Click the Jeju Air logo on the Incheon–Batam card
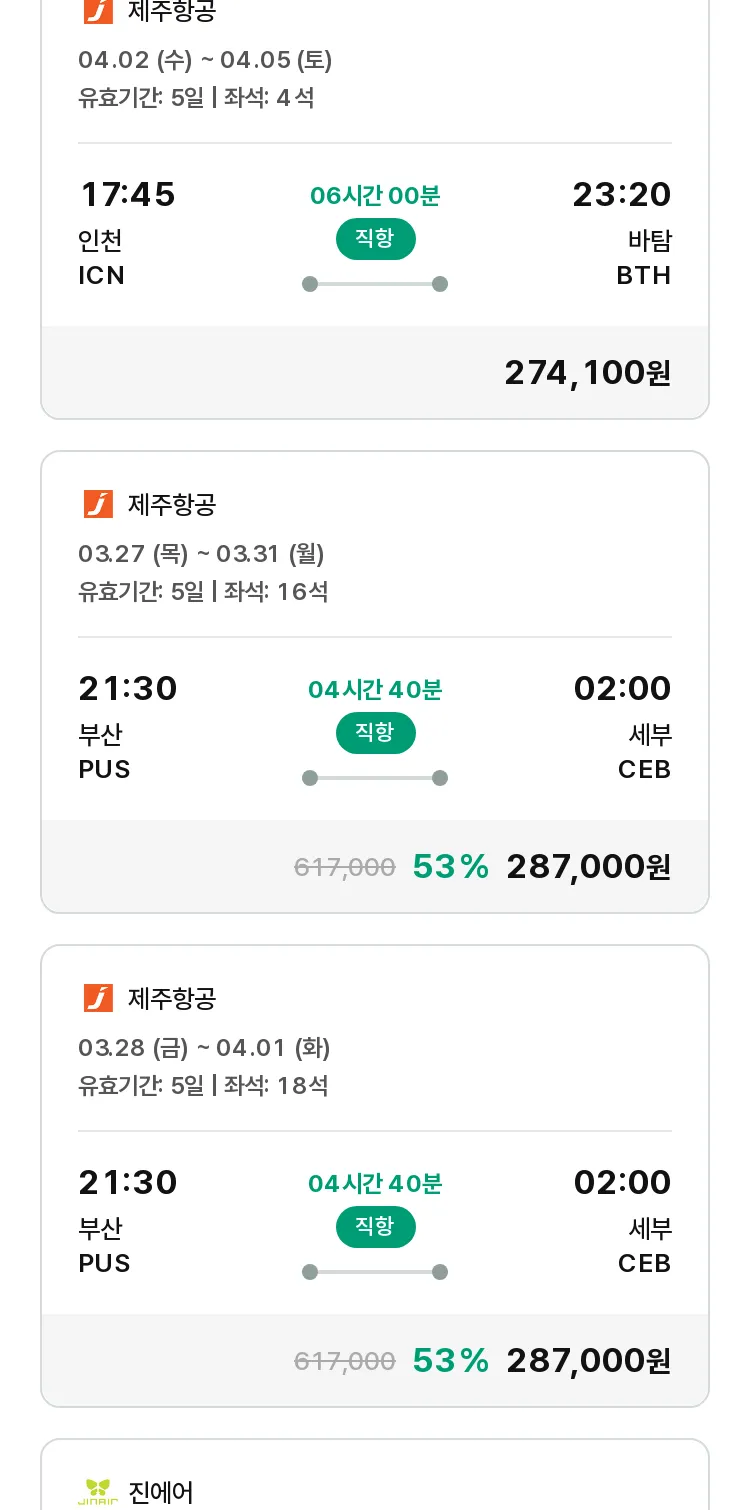The height and width of the screenshot is (1510, 750). (x=98, y=11)
